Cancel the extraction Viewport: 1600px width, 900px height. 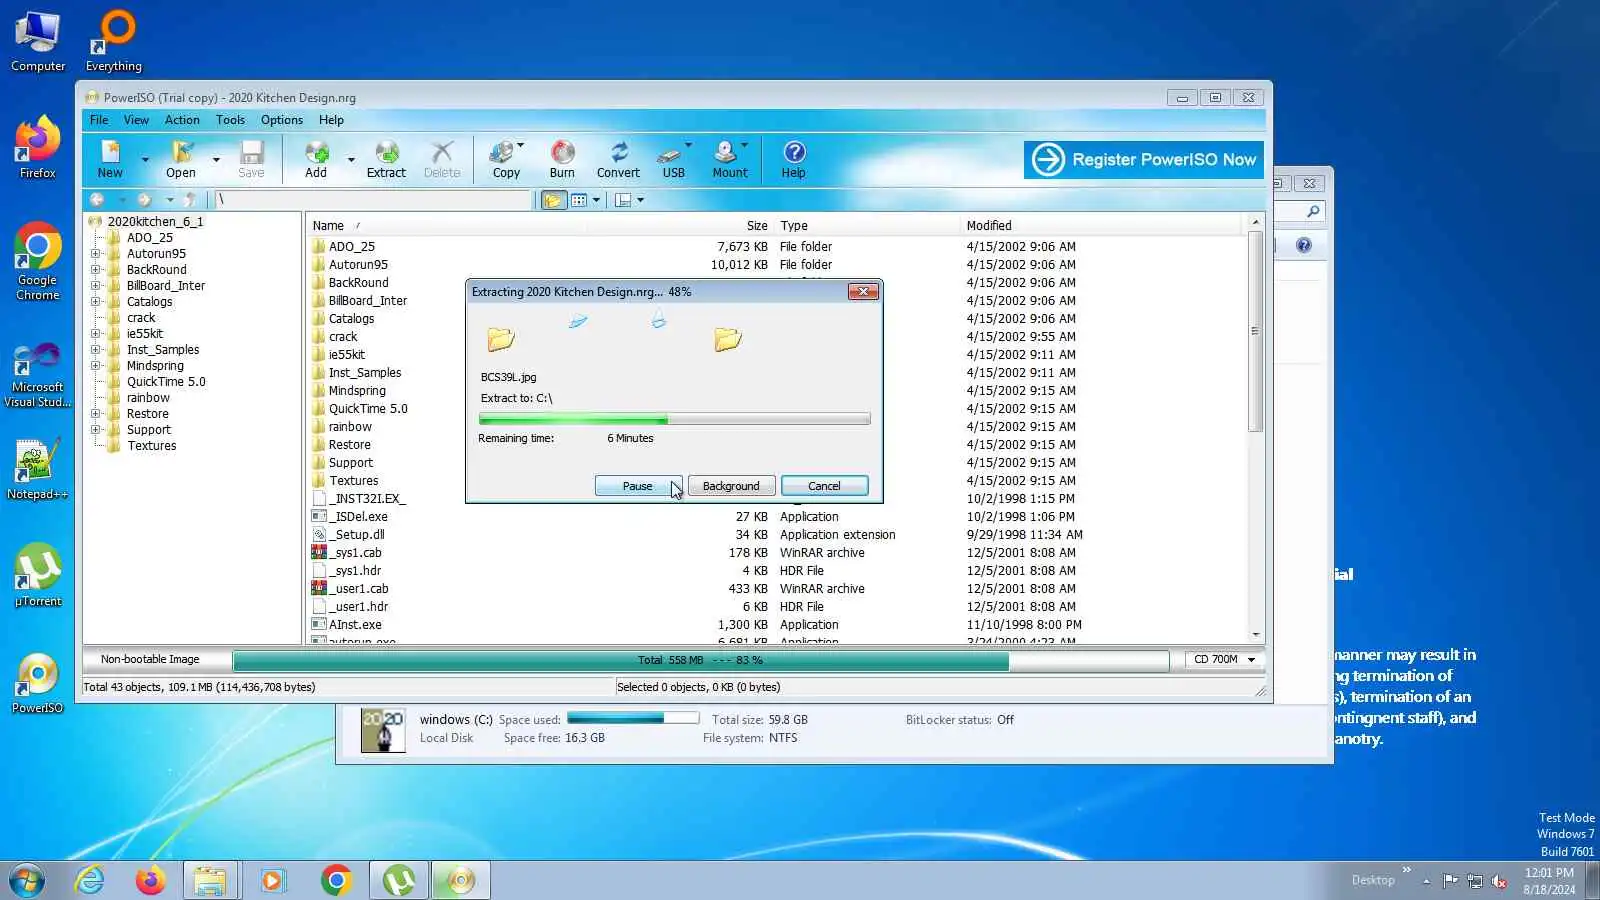pos(824,486)
